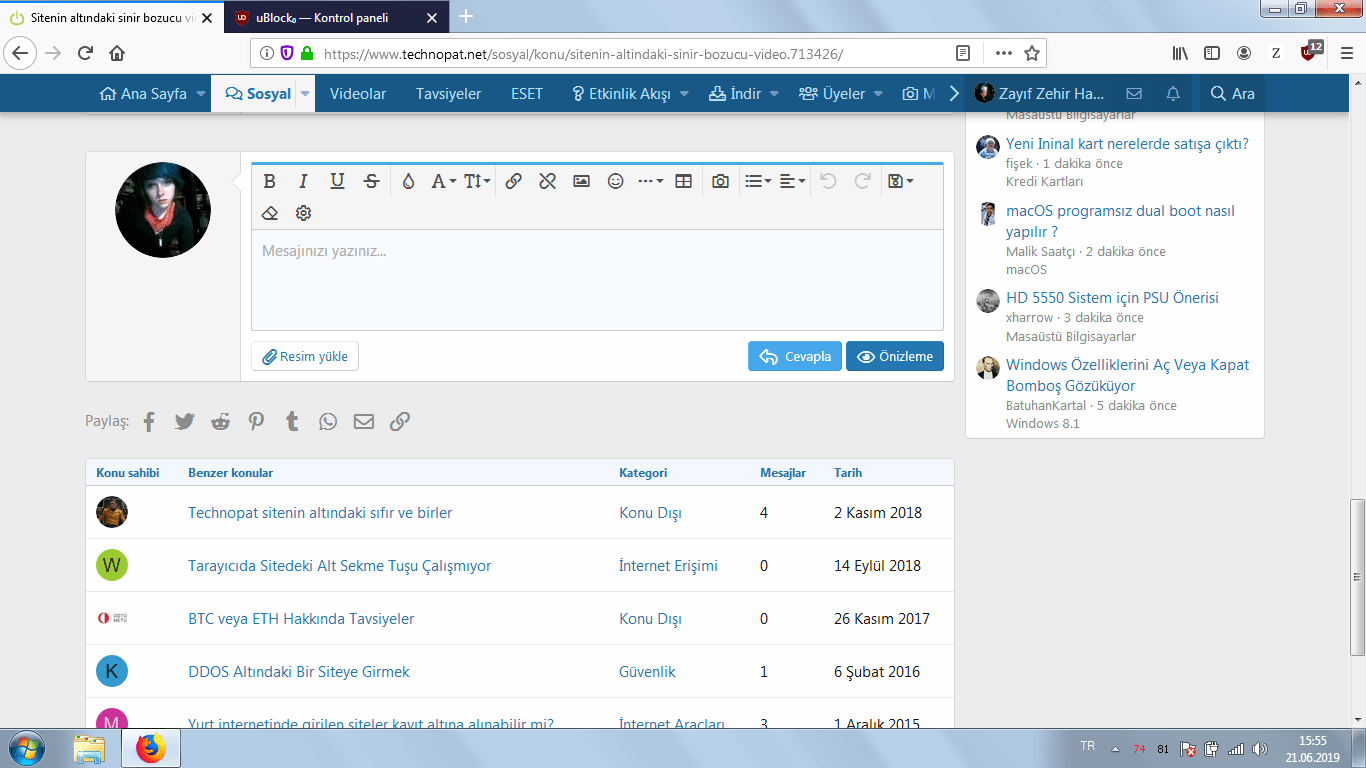
Task: Open the list options dropdown
Action: 758,181
